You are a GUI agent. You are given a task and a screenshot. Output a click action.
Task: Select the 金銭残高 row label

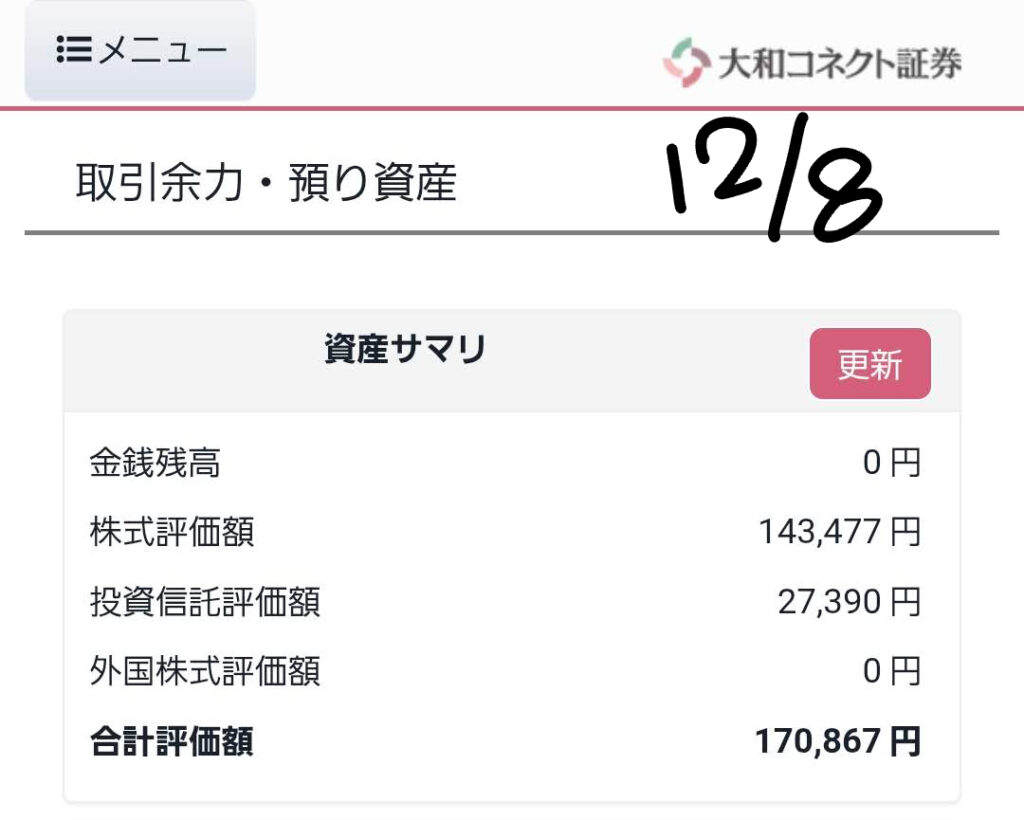coord(155,464)
